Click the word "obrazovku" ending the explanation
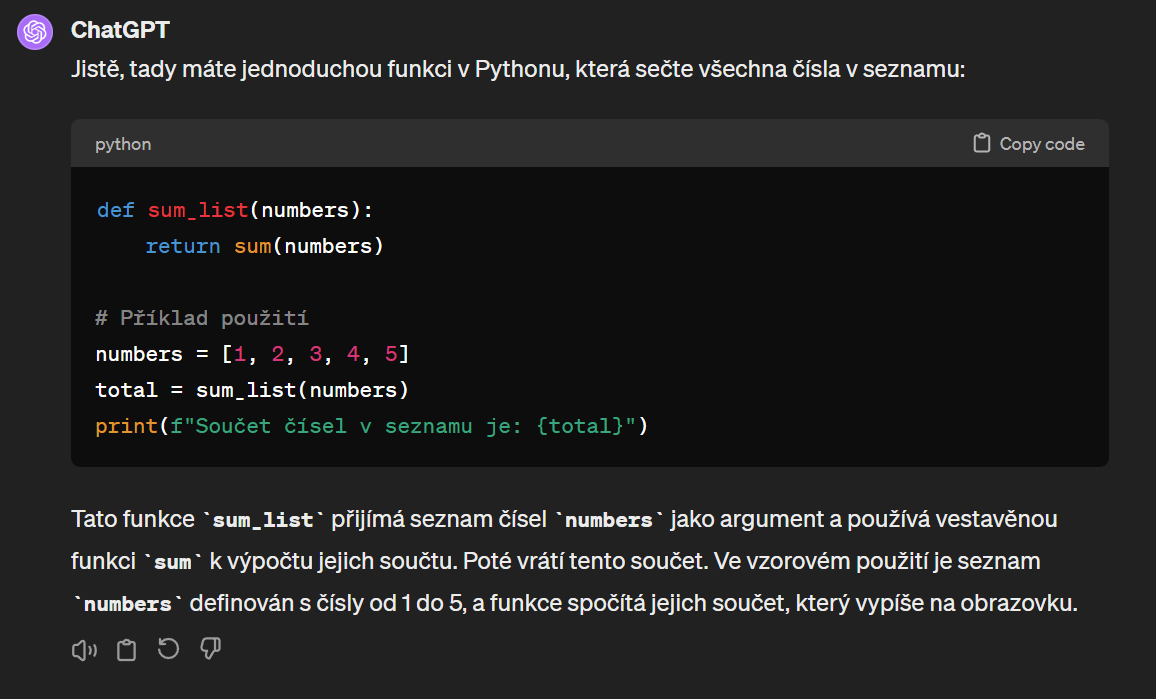The width and height of the screenshot is (1156, 699). (x=1031, y=604)
